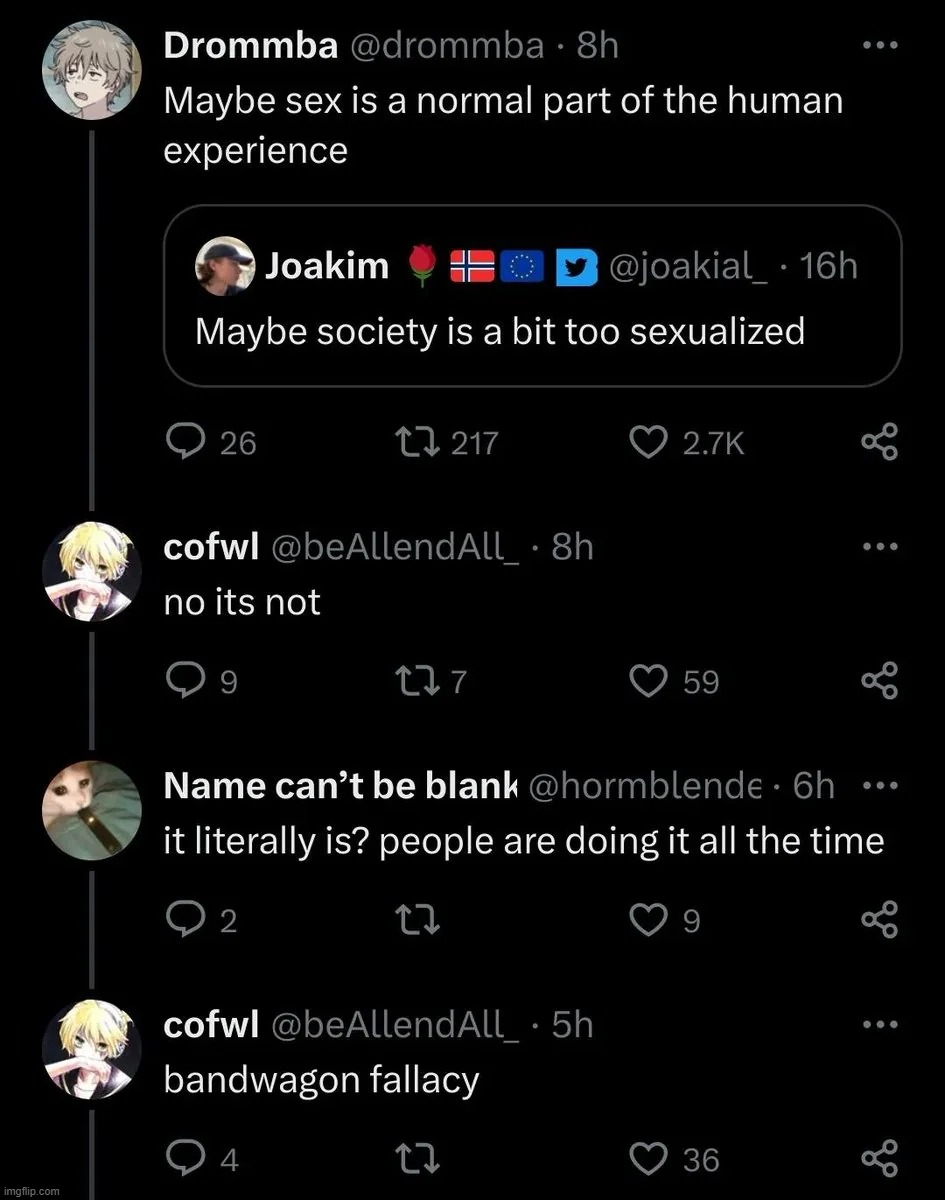Open more options on Drommba's tweet

click(880, 47)
